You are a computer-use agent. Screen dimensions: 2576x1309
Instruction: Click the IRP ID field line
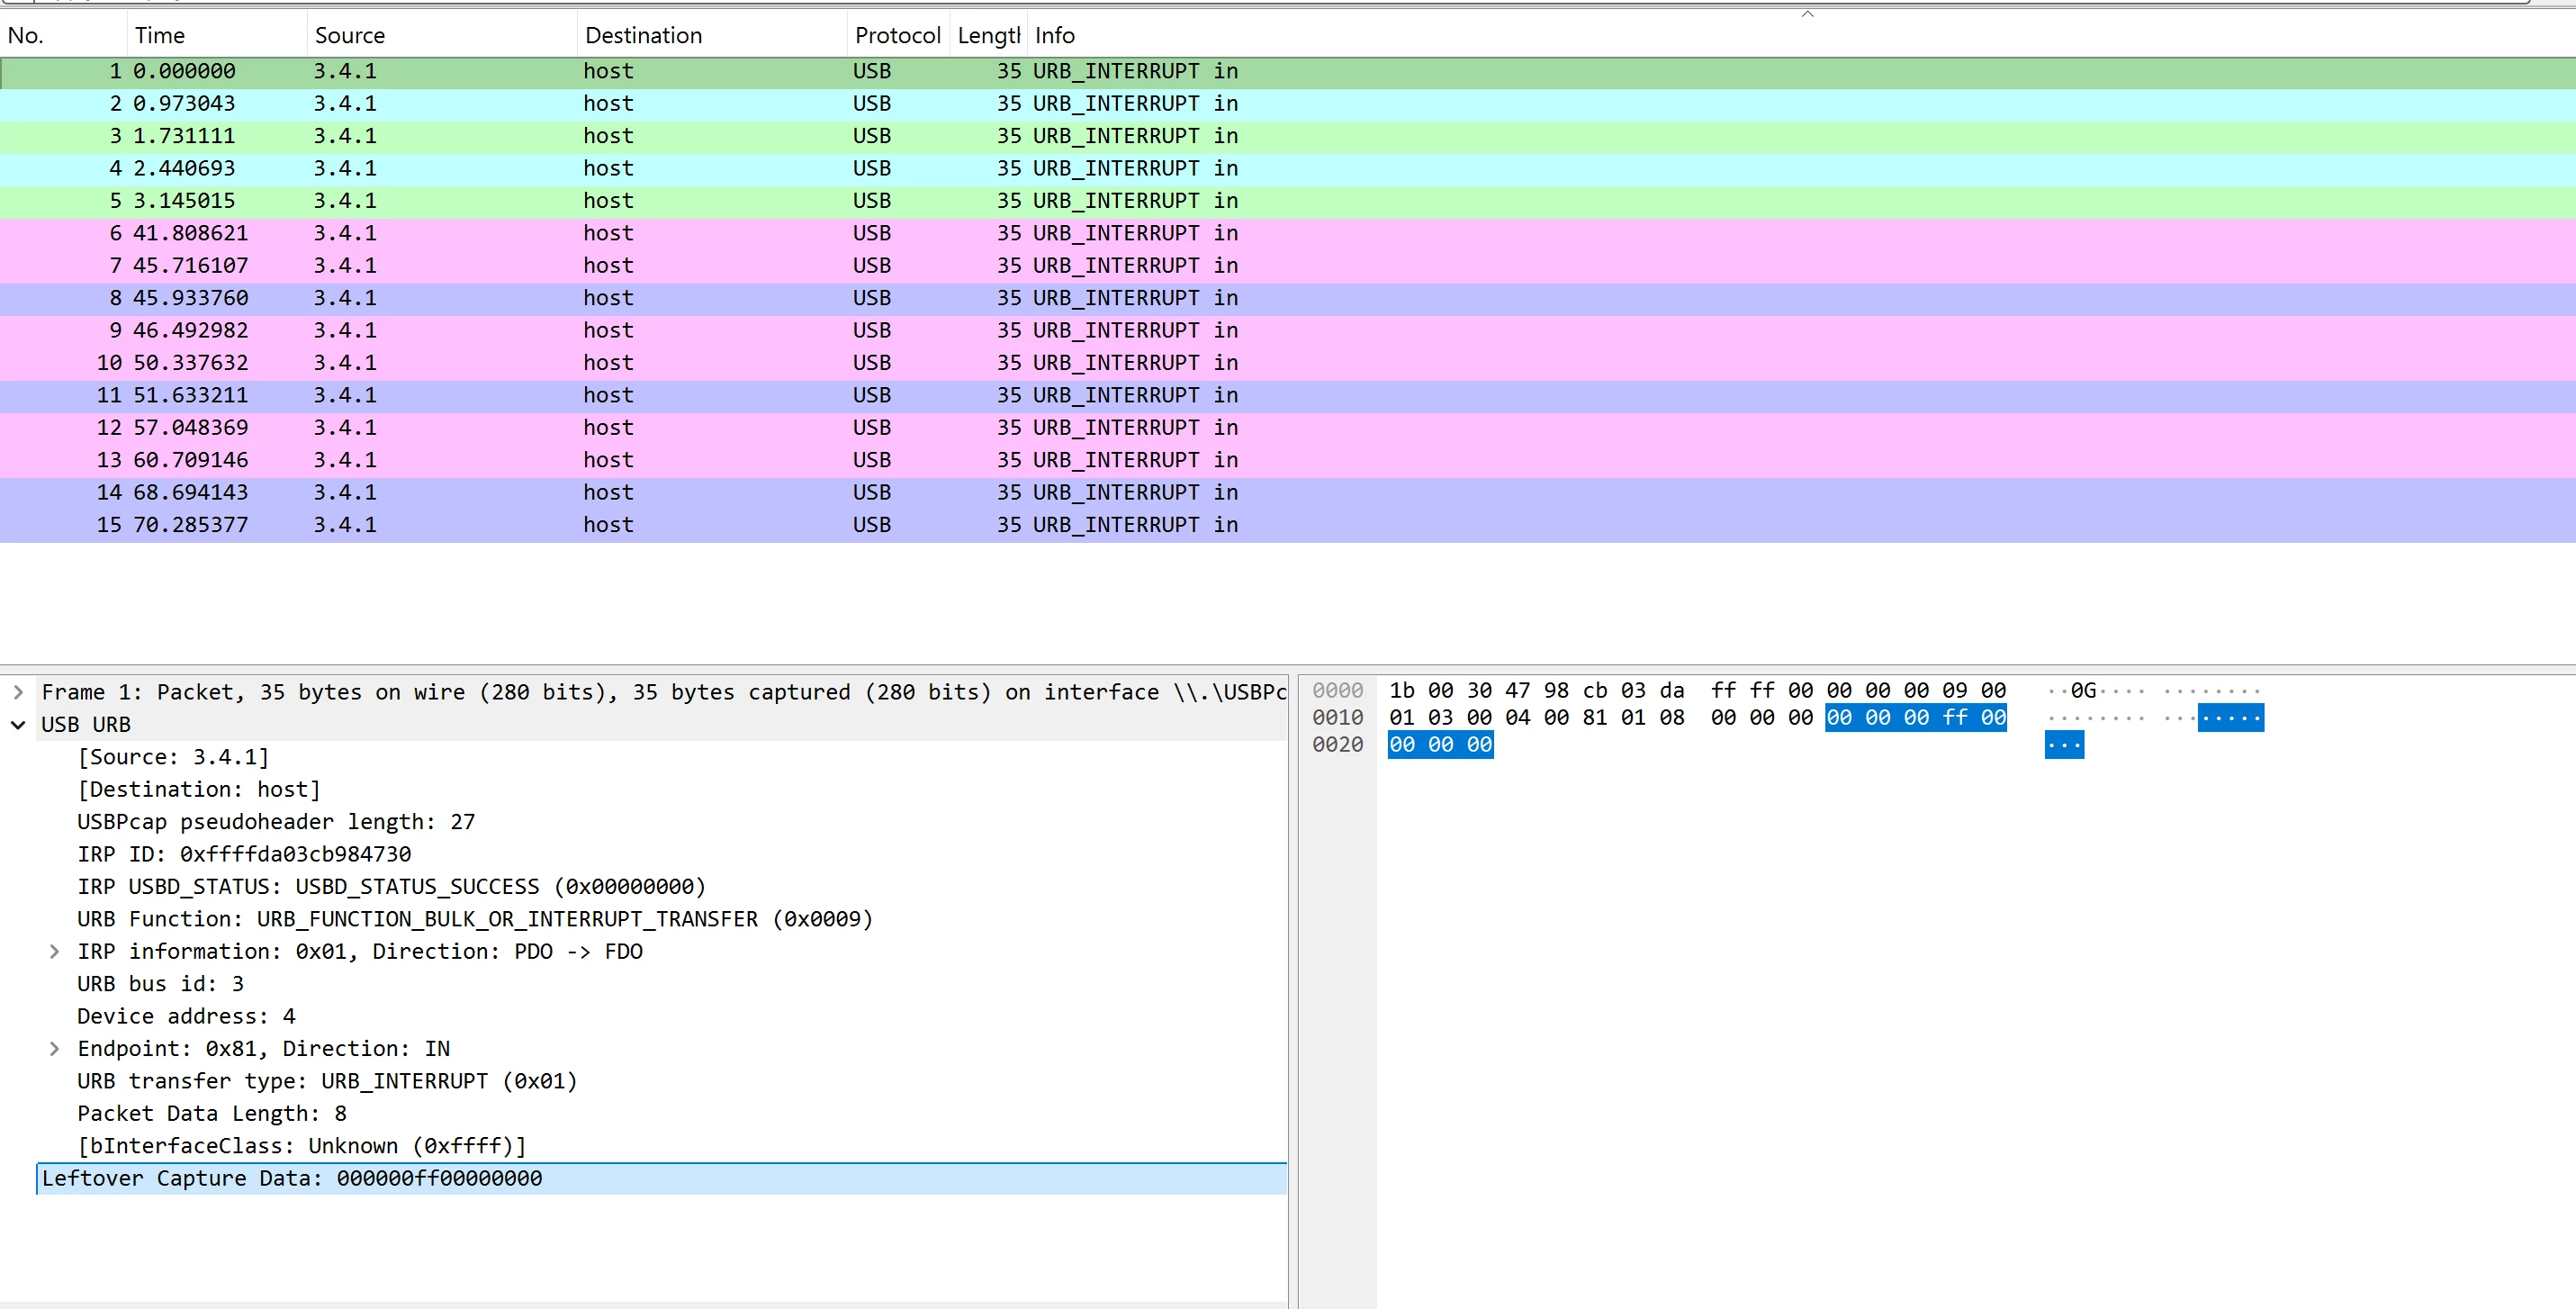[x=244, y=854]
